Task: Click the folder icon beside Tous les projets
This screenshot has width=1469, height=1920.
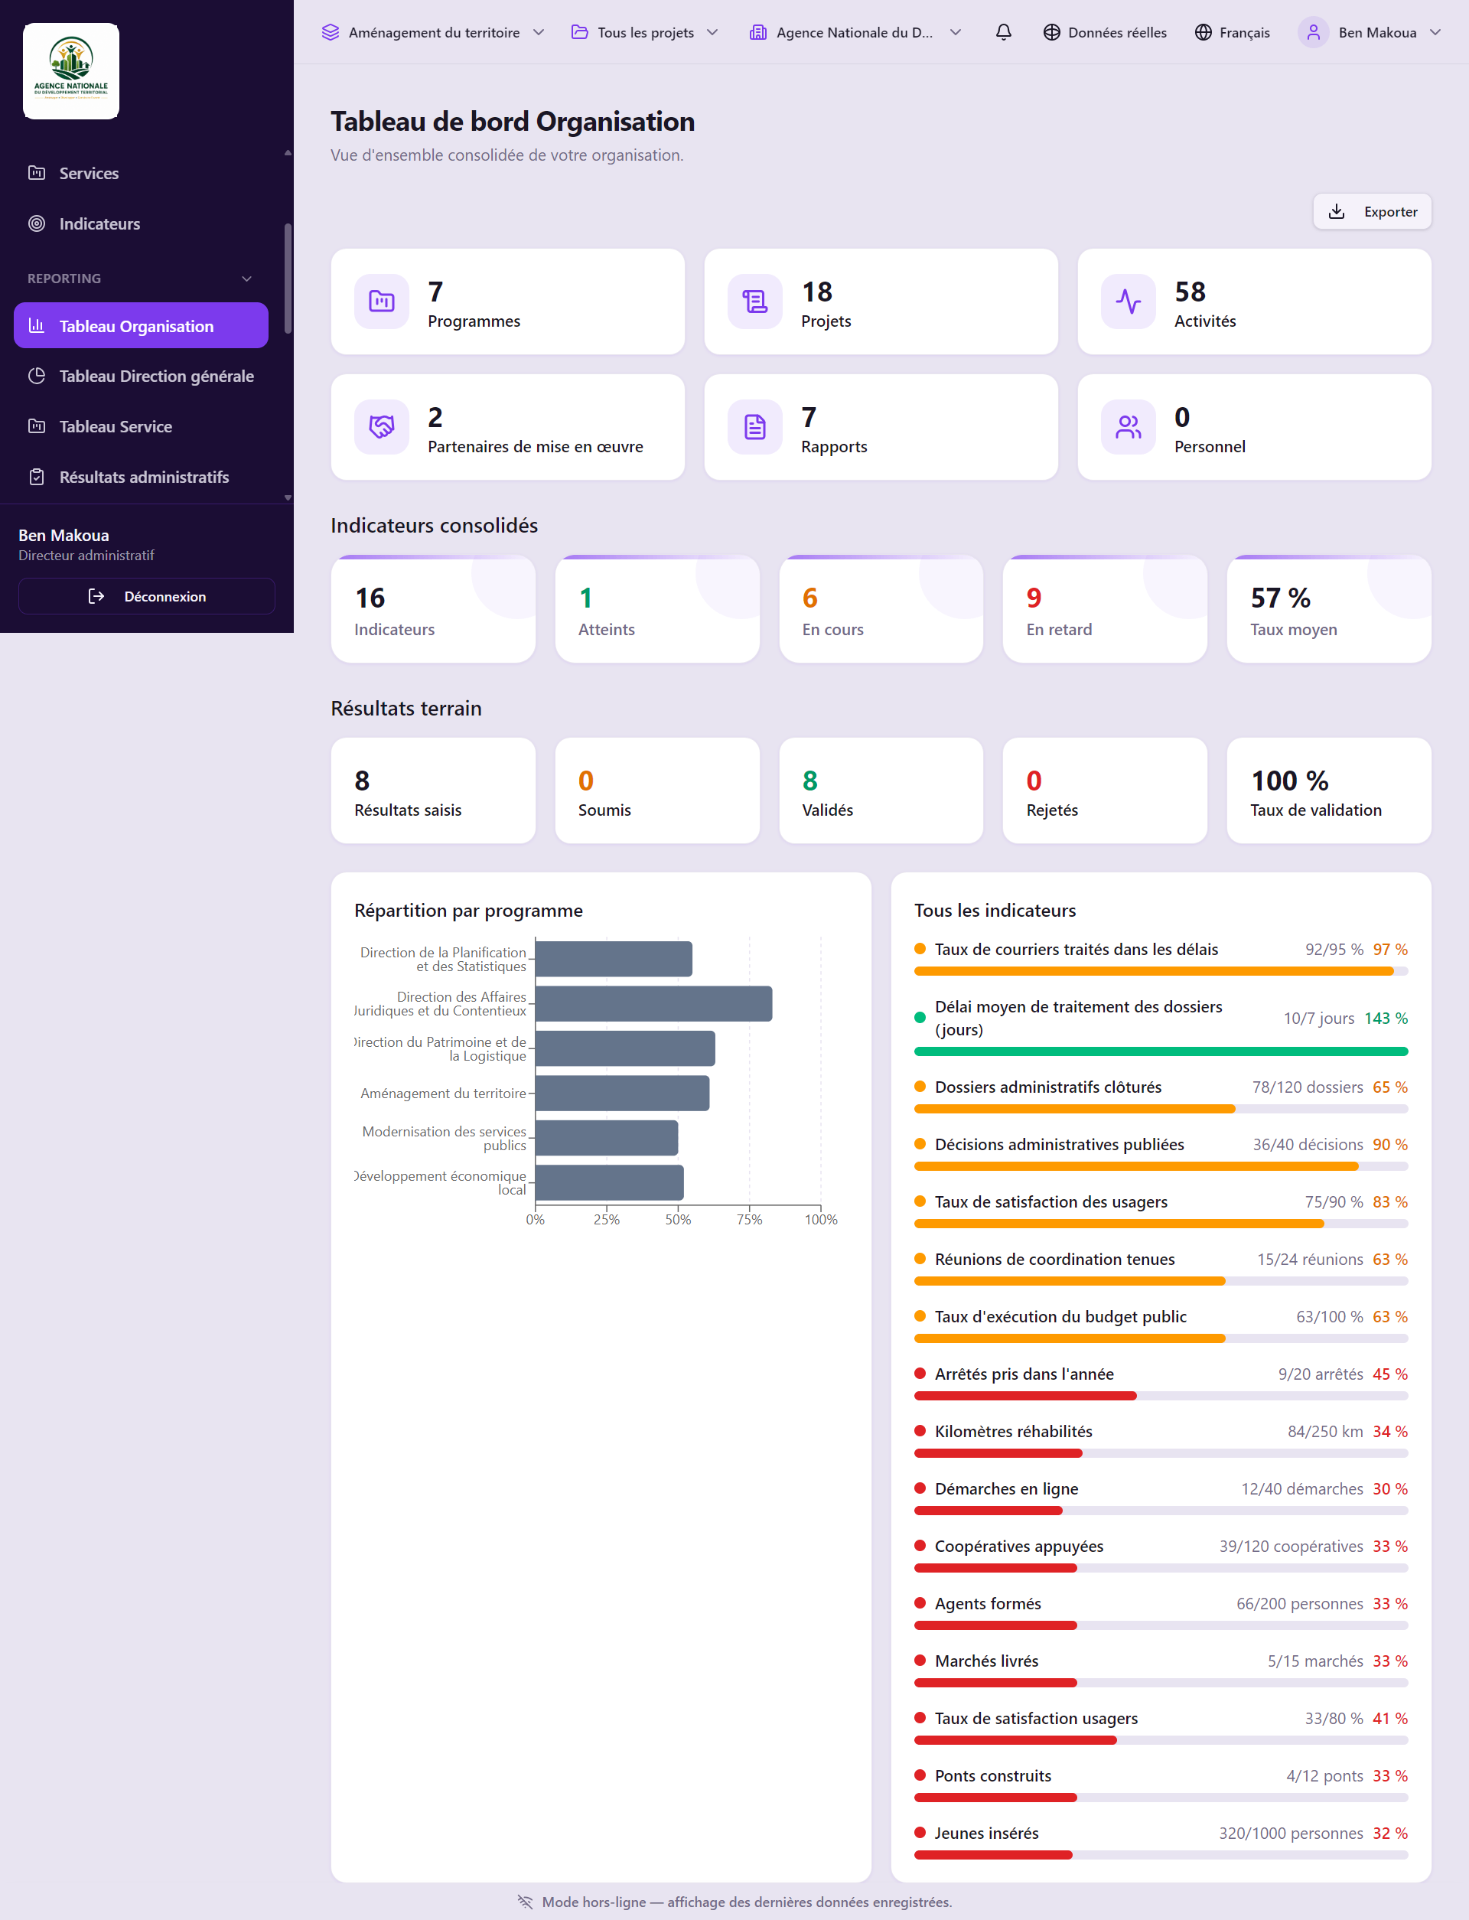Action: (580, 32)
